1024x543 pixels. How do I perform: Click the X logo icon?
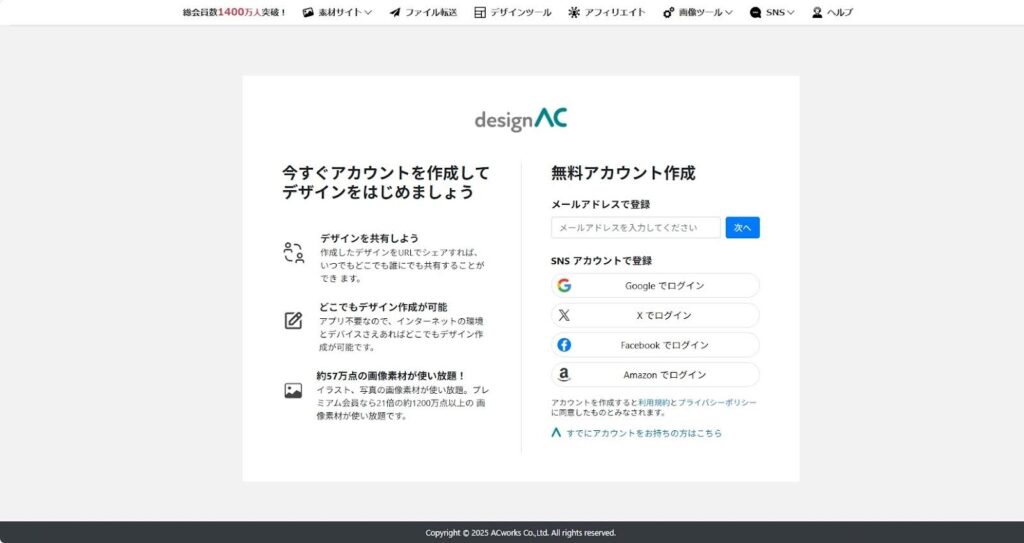click(564, 315)
